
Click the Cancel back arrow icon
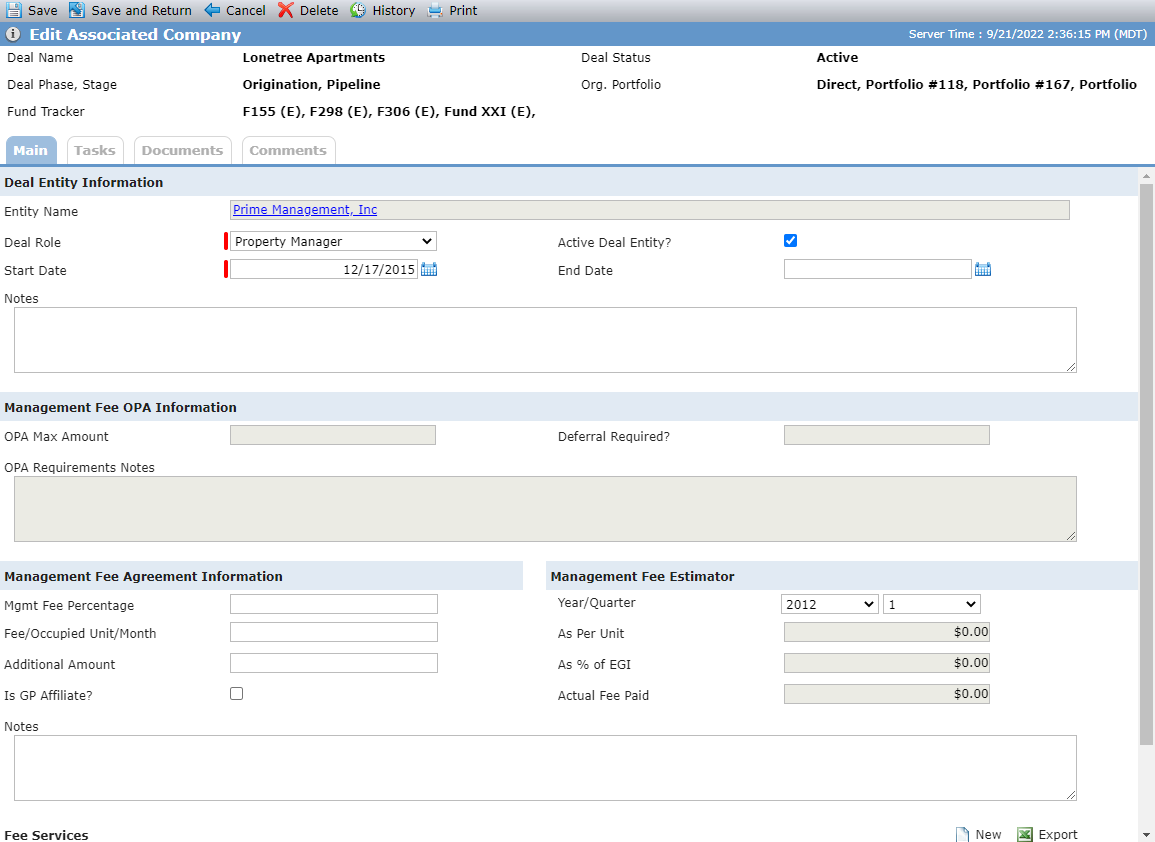click(212, 10)
